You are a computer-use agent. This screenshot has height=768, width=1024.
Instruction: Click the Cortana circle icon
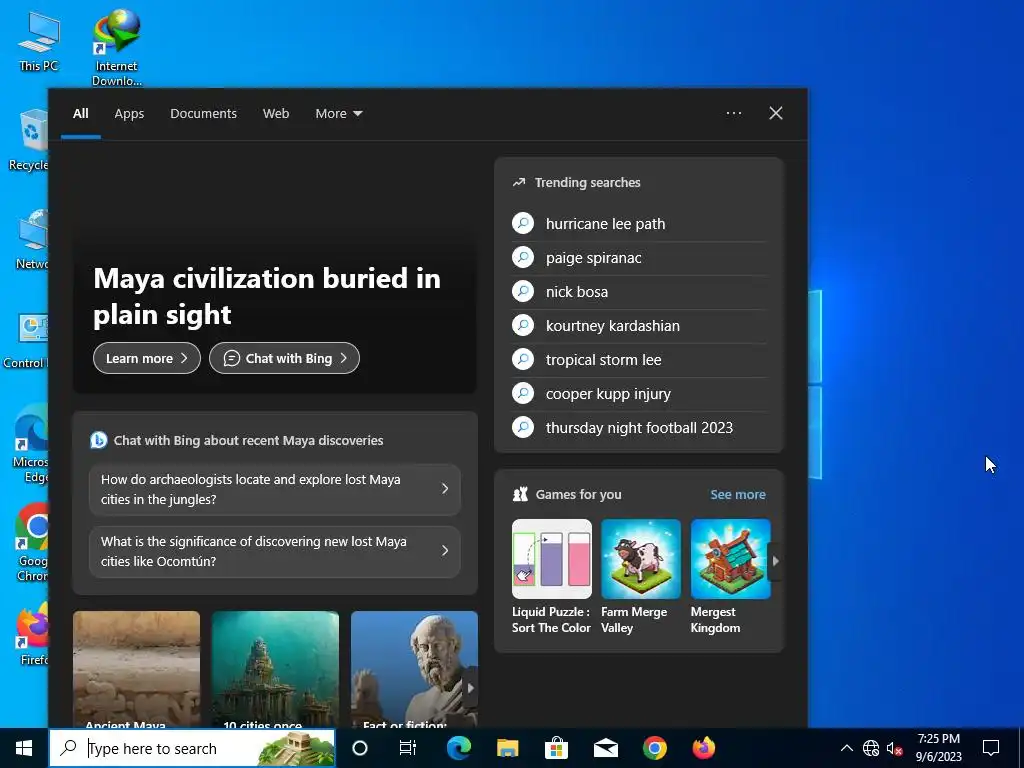pos(360,748)
